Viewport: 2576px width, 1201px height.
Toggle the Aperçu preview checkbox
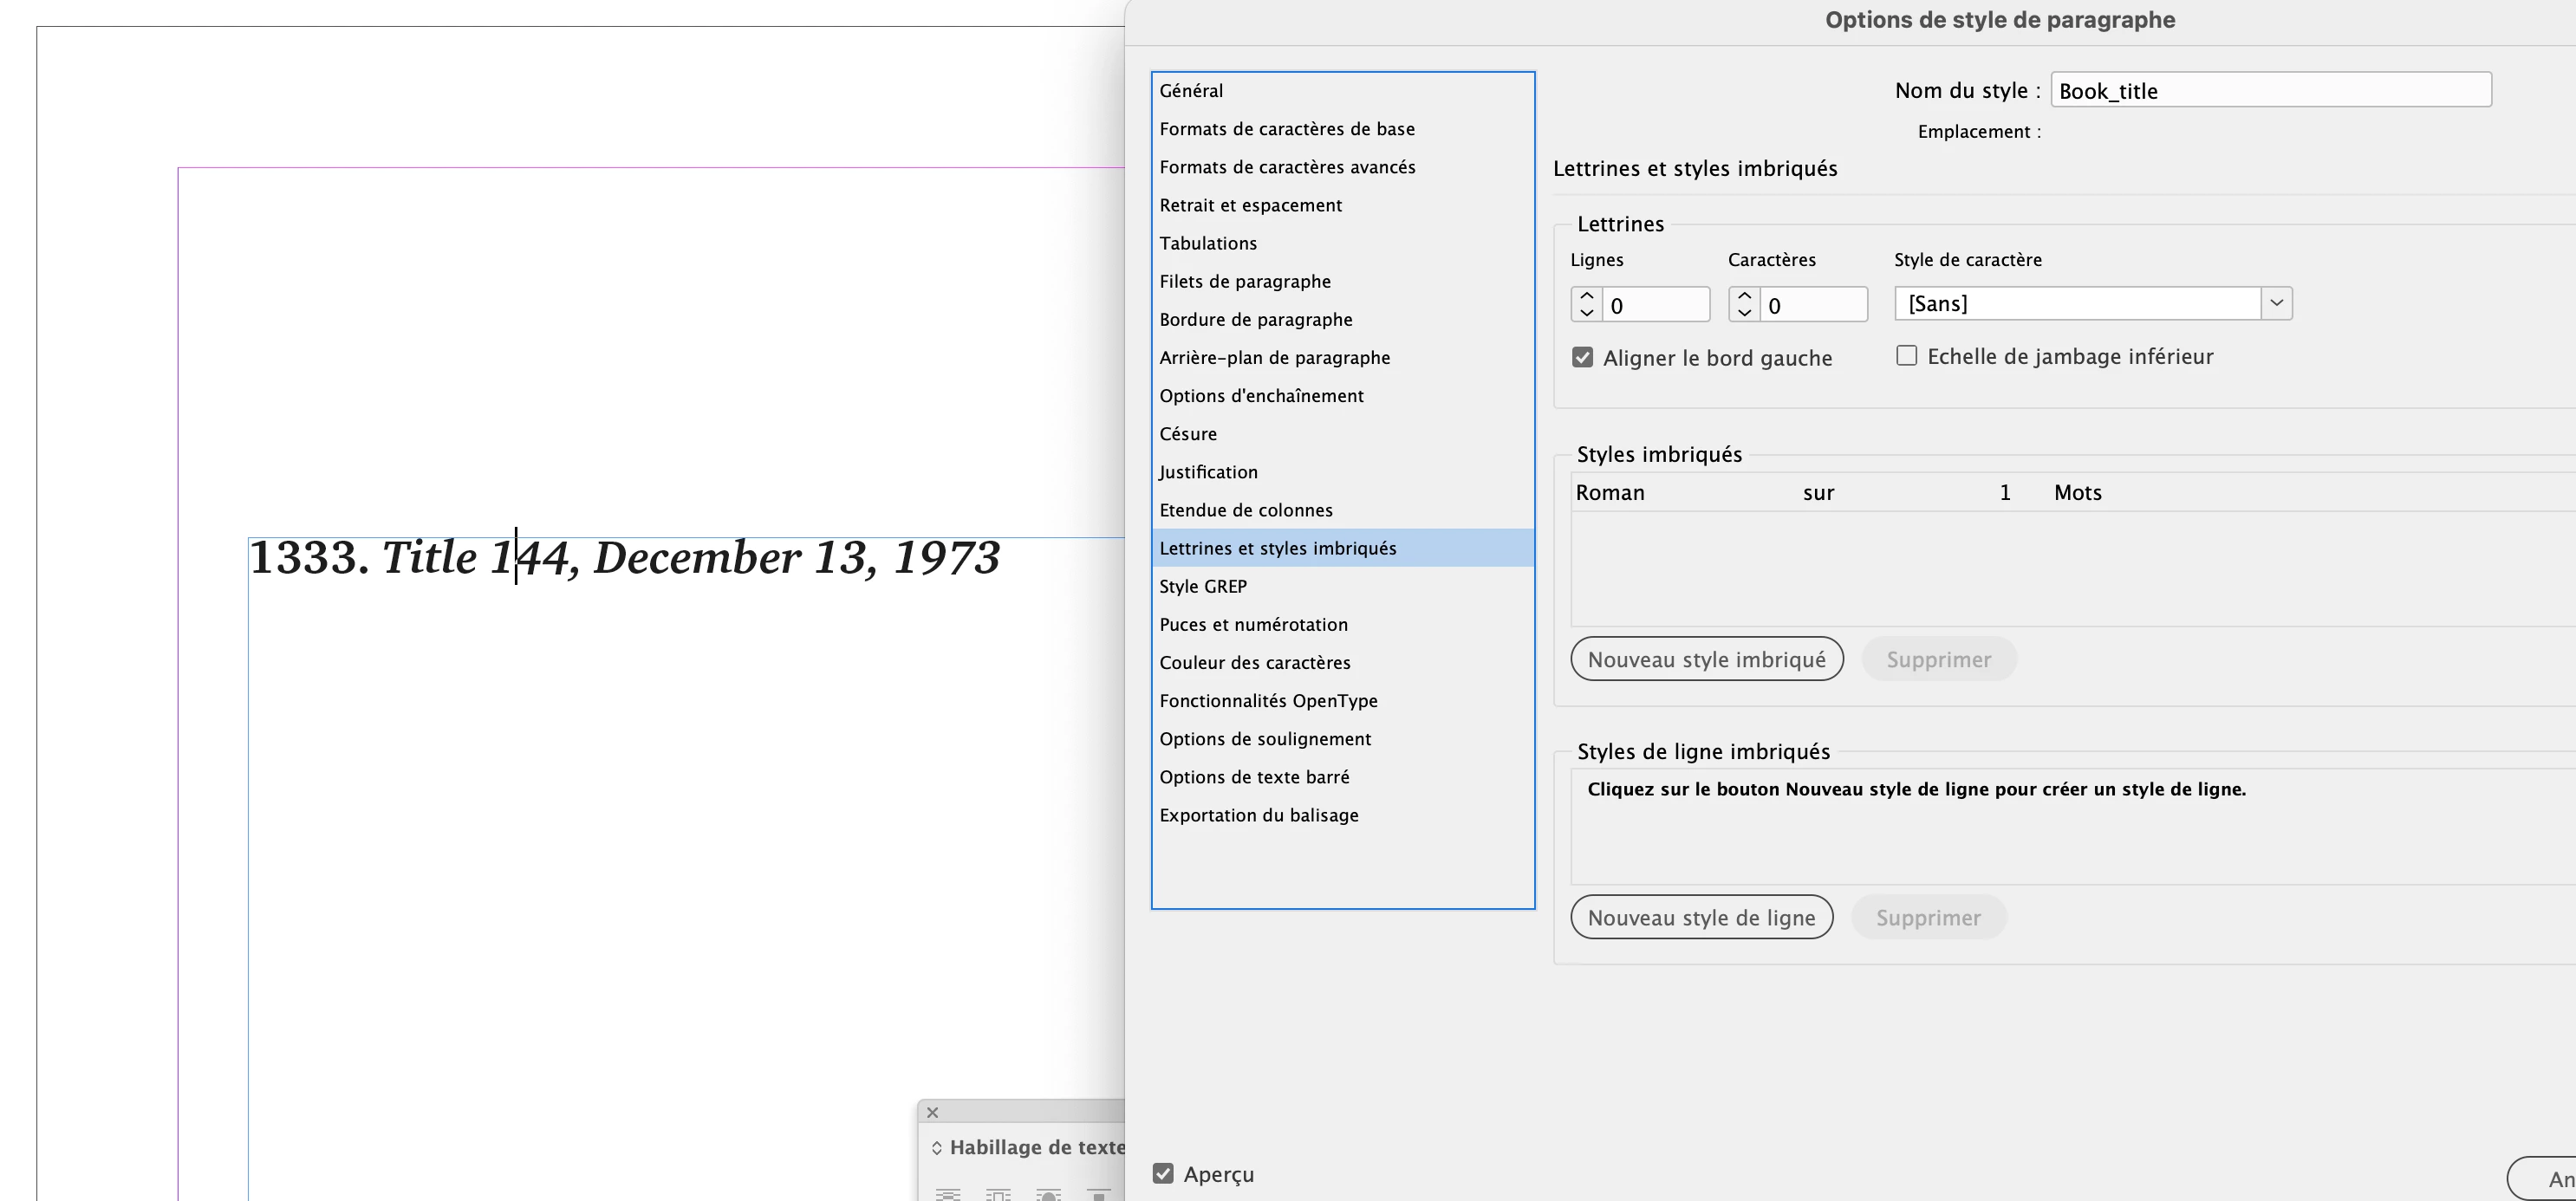1163,1174
